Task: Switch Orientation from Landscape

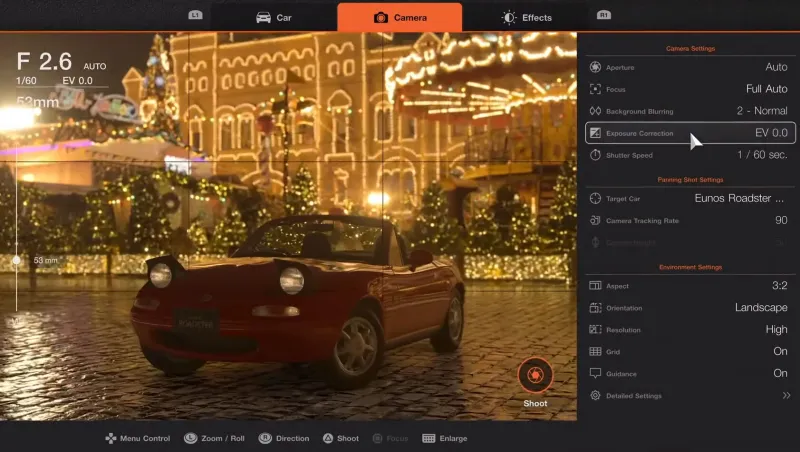Action: click(760, 308)
